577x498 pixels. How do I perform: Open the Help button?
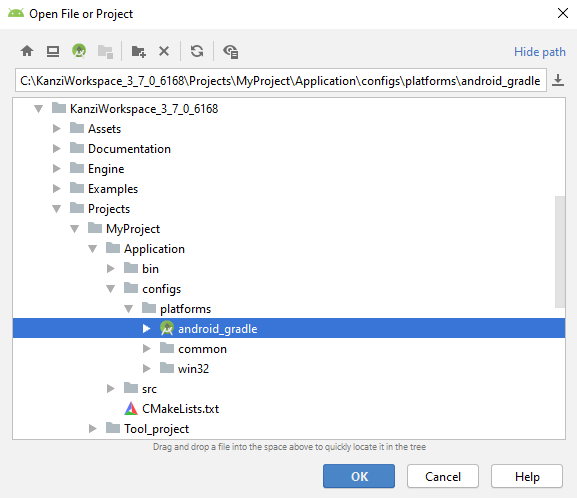527,476
